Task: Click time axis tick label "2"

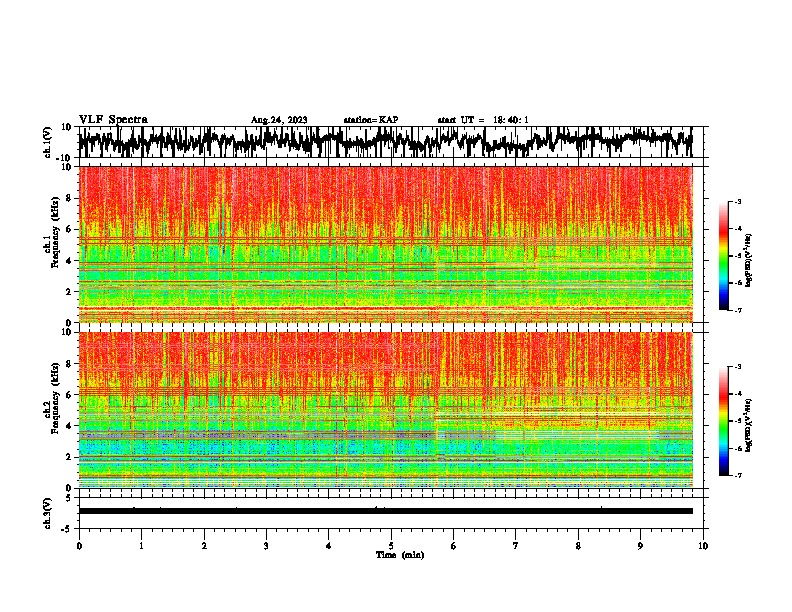Action: pos(204,546)
